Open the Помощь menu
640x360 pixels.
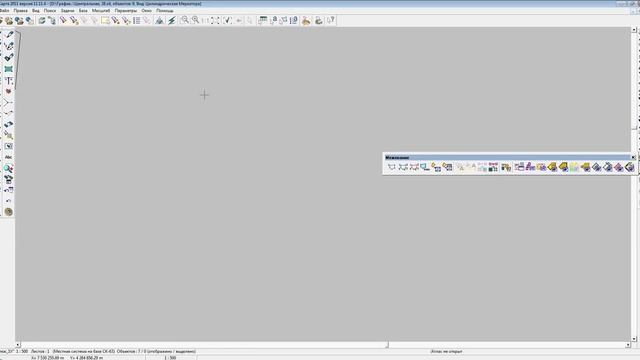tap(165, 11)
